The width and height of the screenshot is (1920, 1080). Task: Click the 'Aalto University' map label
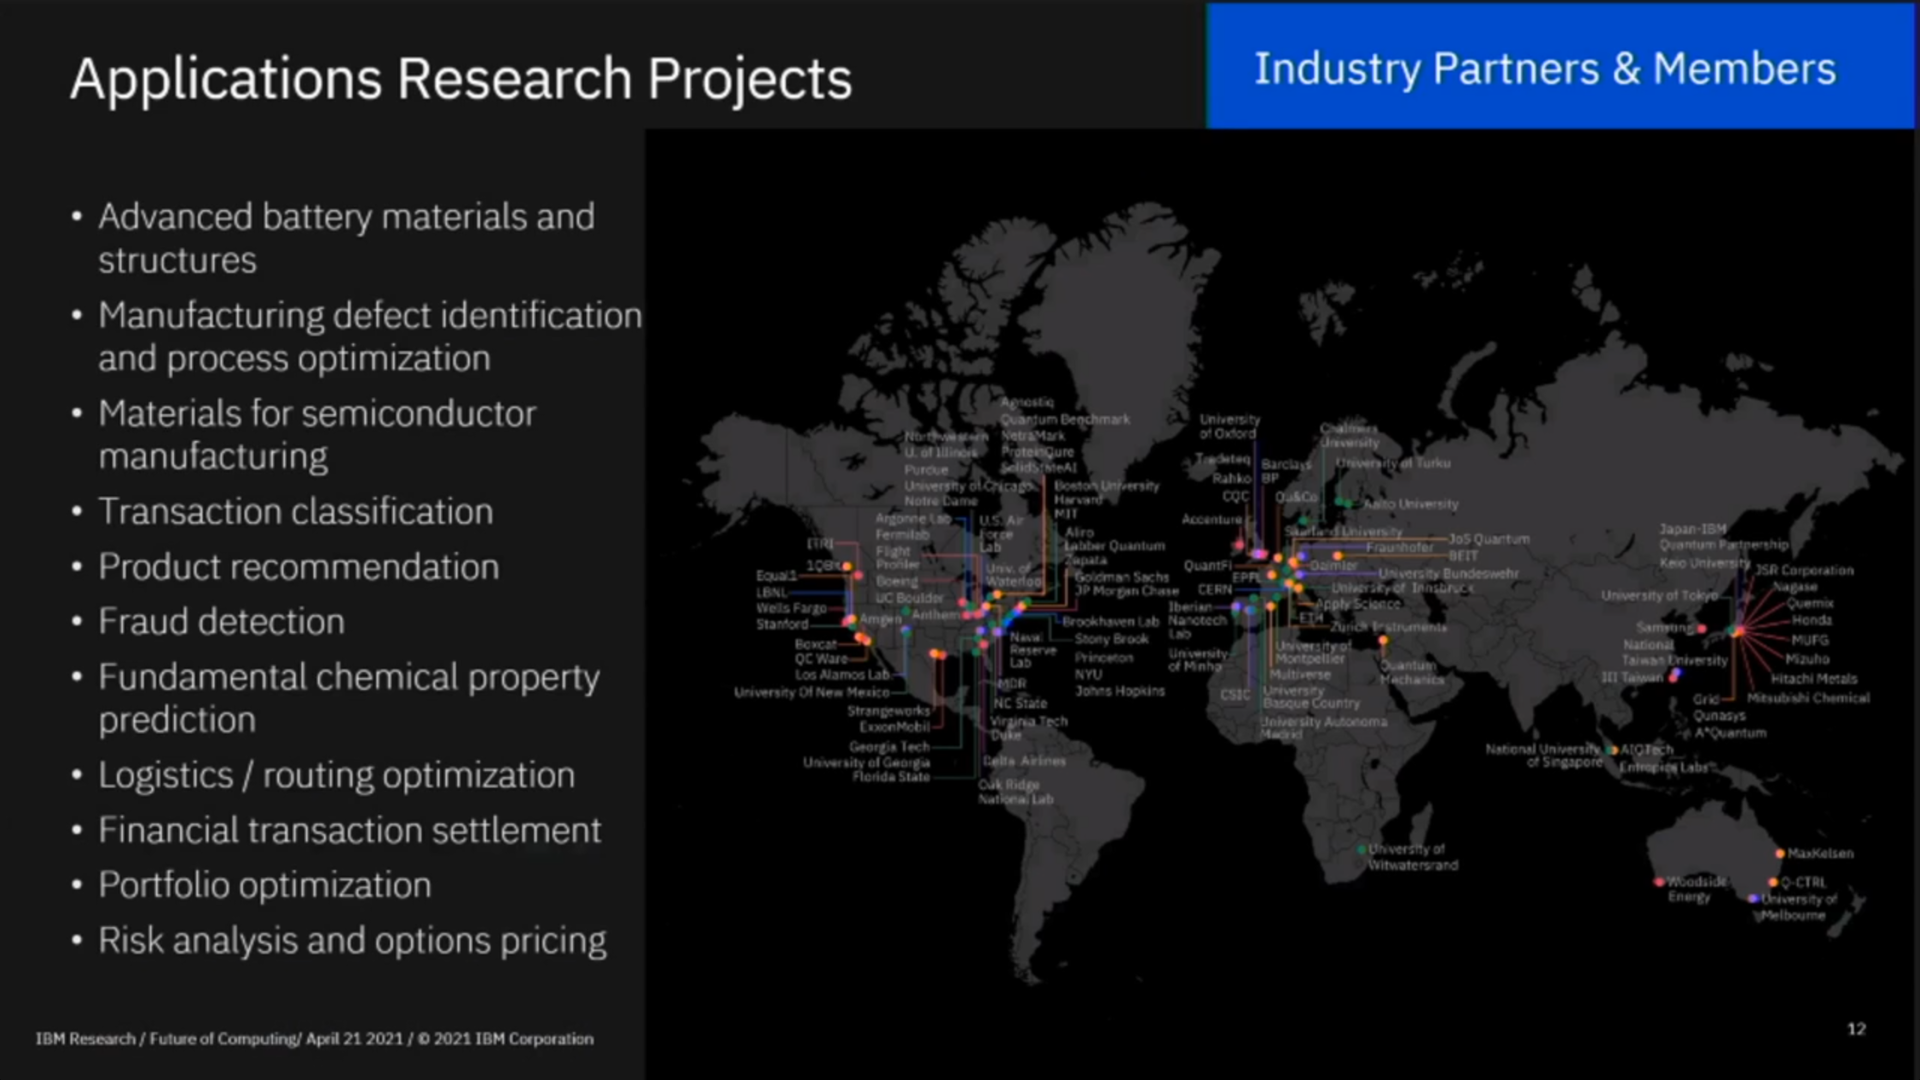pyautogui.click(x=1411, y=504)
